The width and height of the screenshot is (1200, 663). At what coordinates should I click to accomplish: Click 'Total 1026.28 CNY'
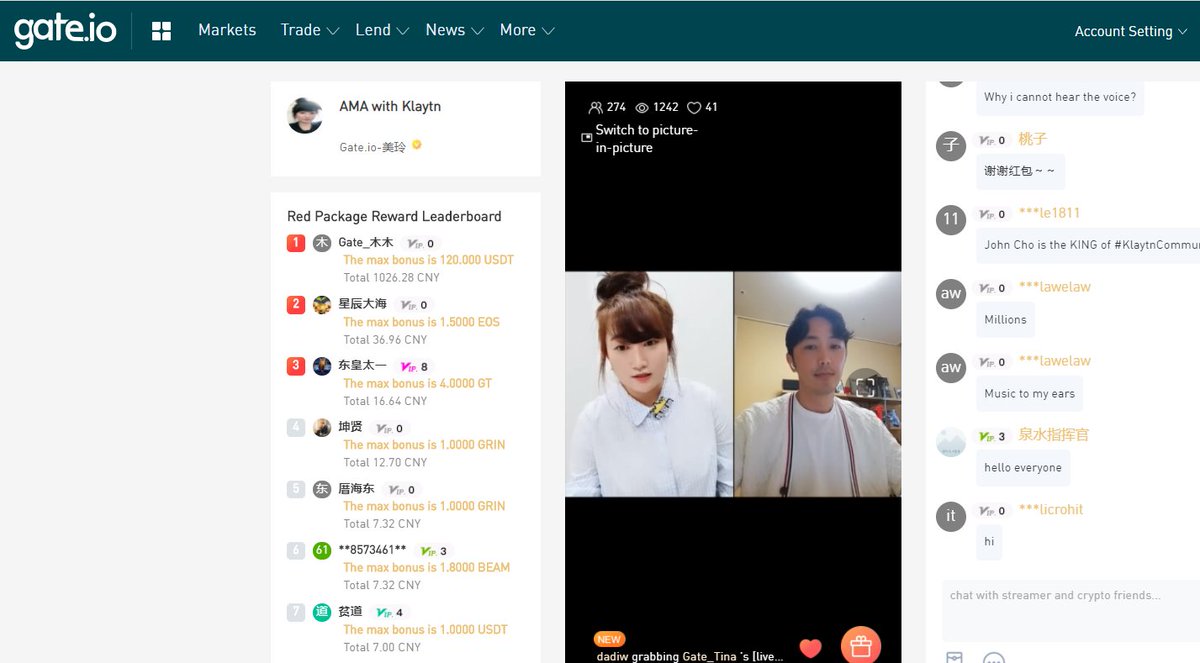pyautogui.click(x=392, y=277)
